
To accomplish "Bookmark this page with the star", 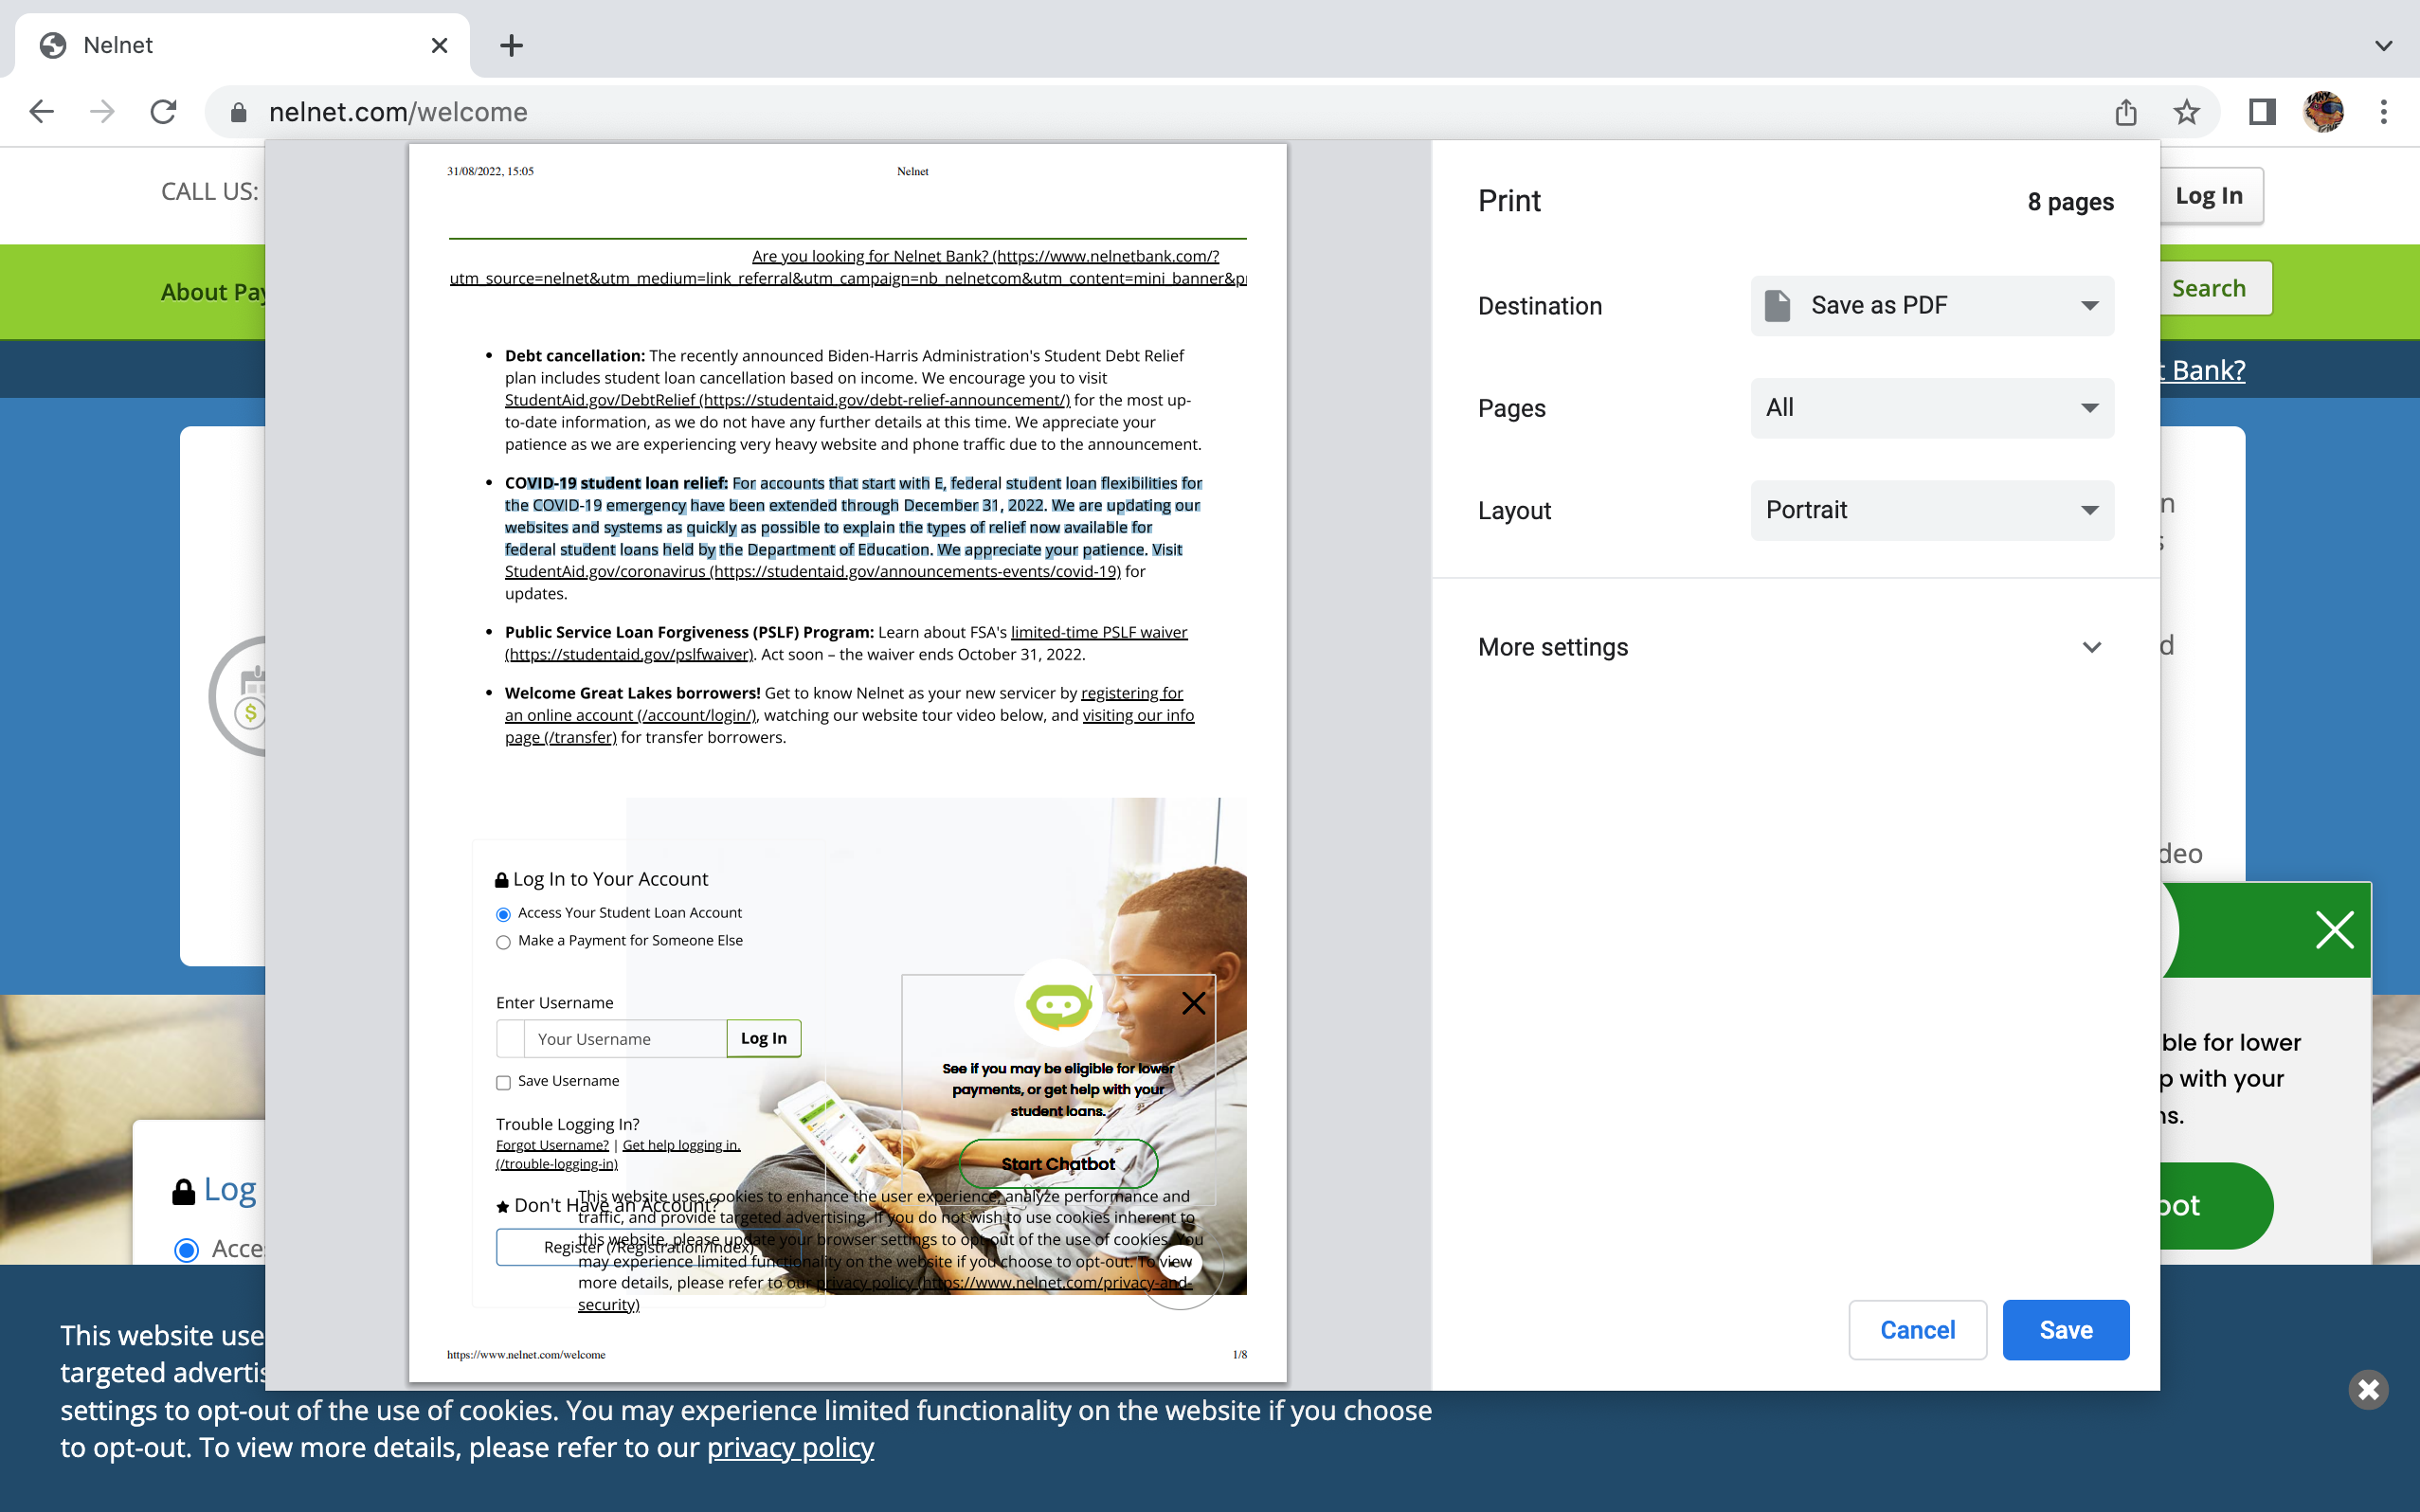I will tap(2187, 112).
